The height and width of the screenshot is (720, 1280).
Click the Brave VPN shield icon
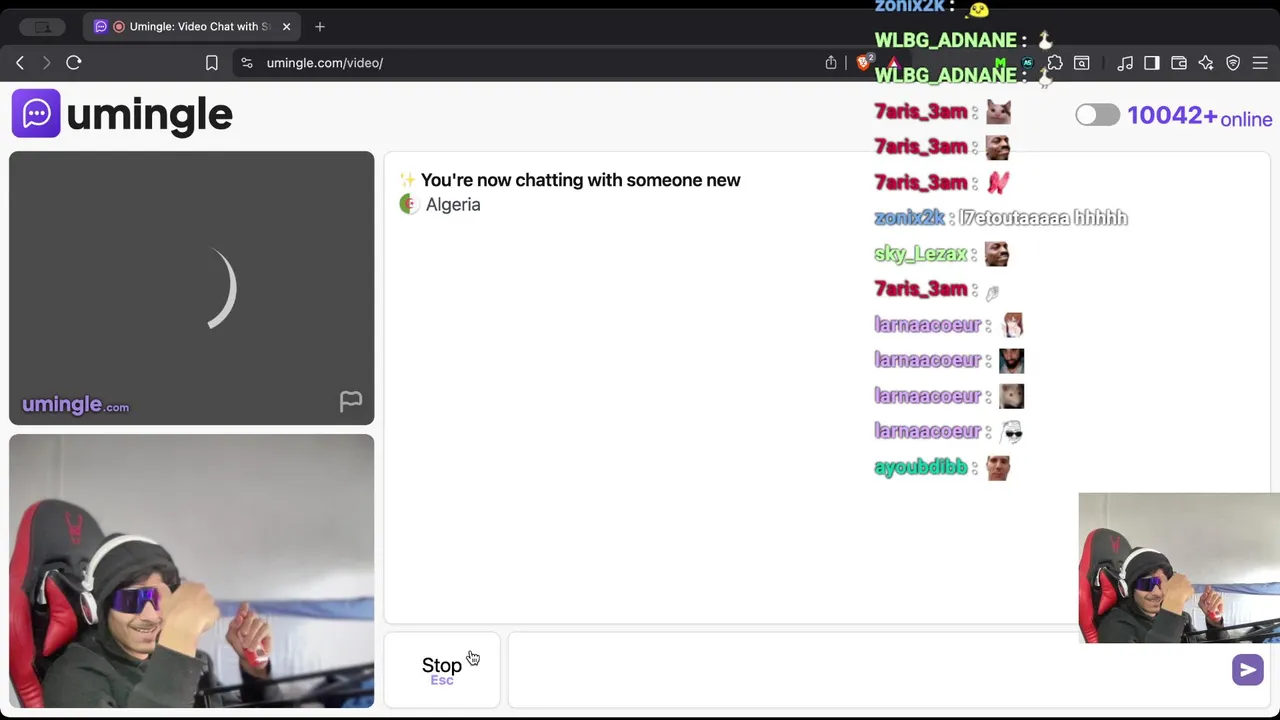pos(1233,63)
